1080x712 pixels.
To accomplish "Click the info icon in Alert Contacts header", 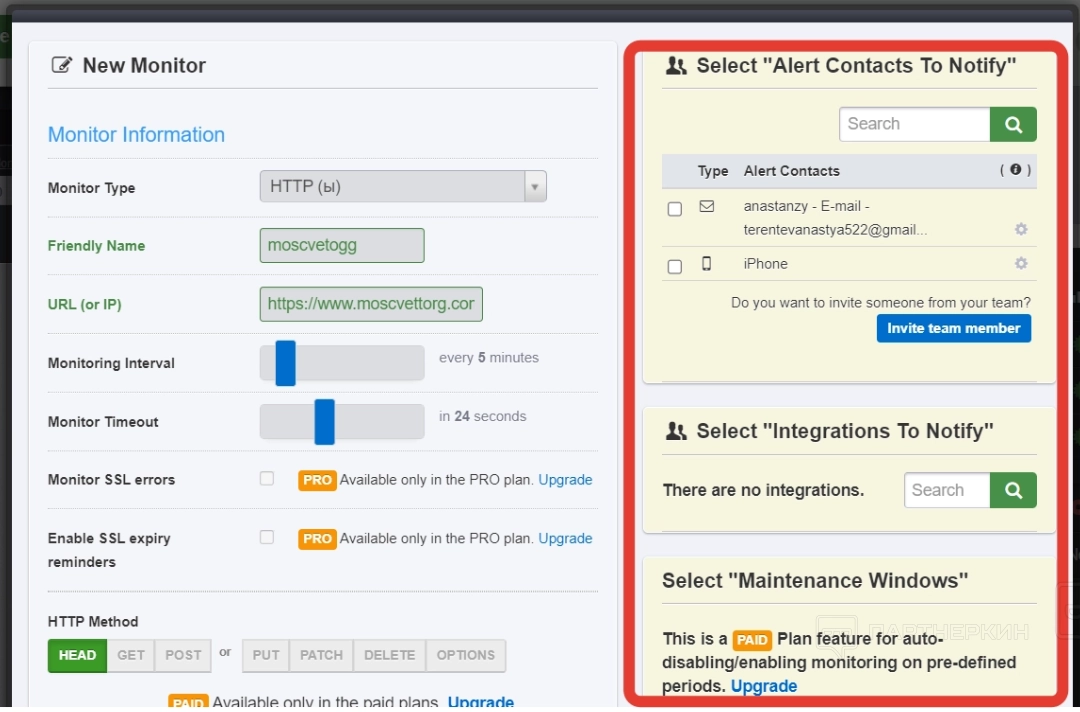I will (x=1016, y=170).
